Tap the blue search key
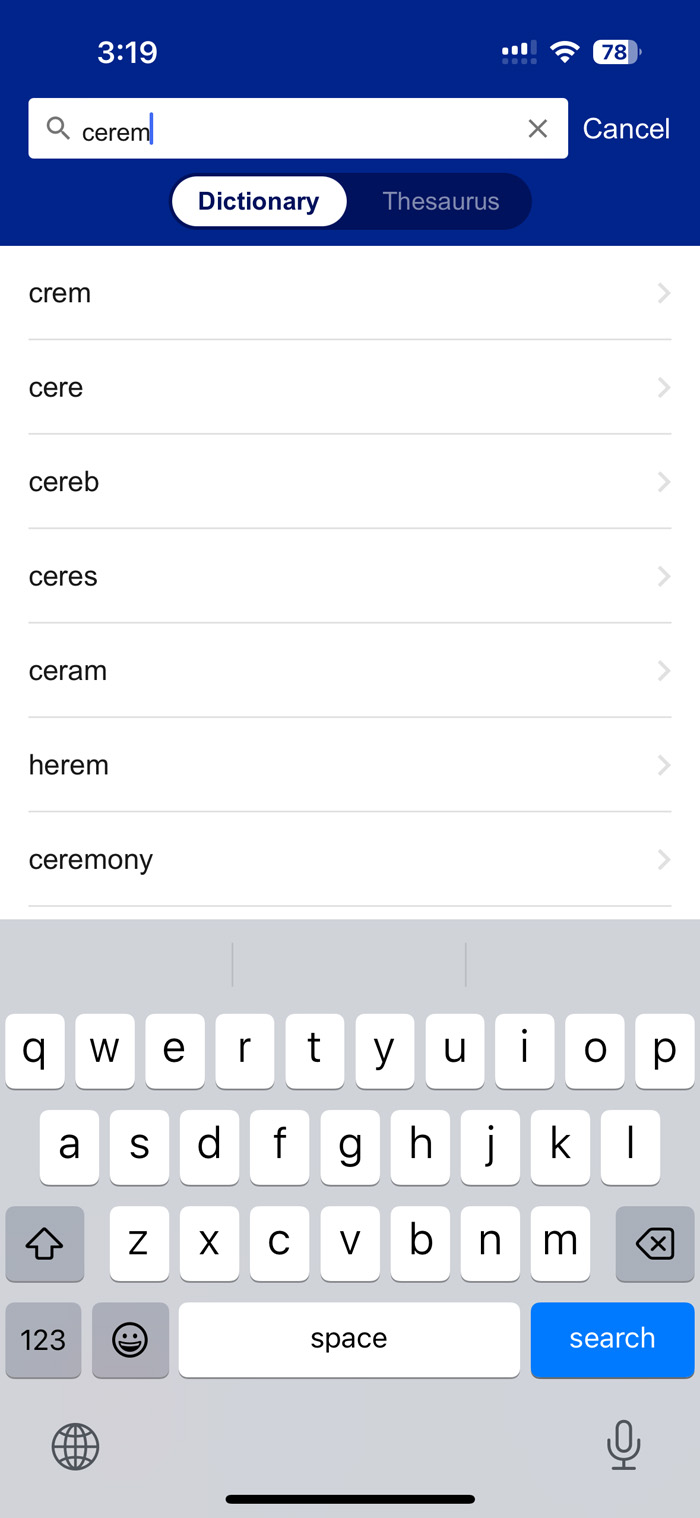This screenshot has width=700, height=1518. pos(612,1340)
